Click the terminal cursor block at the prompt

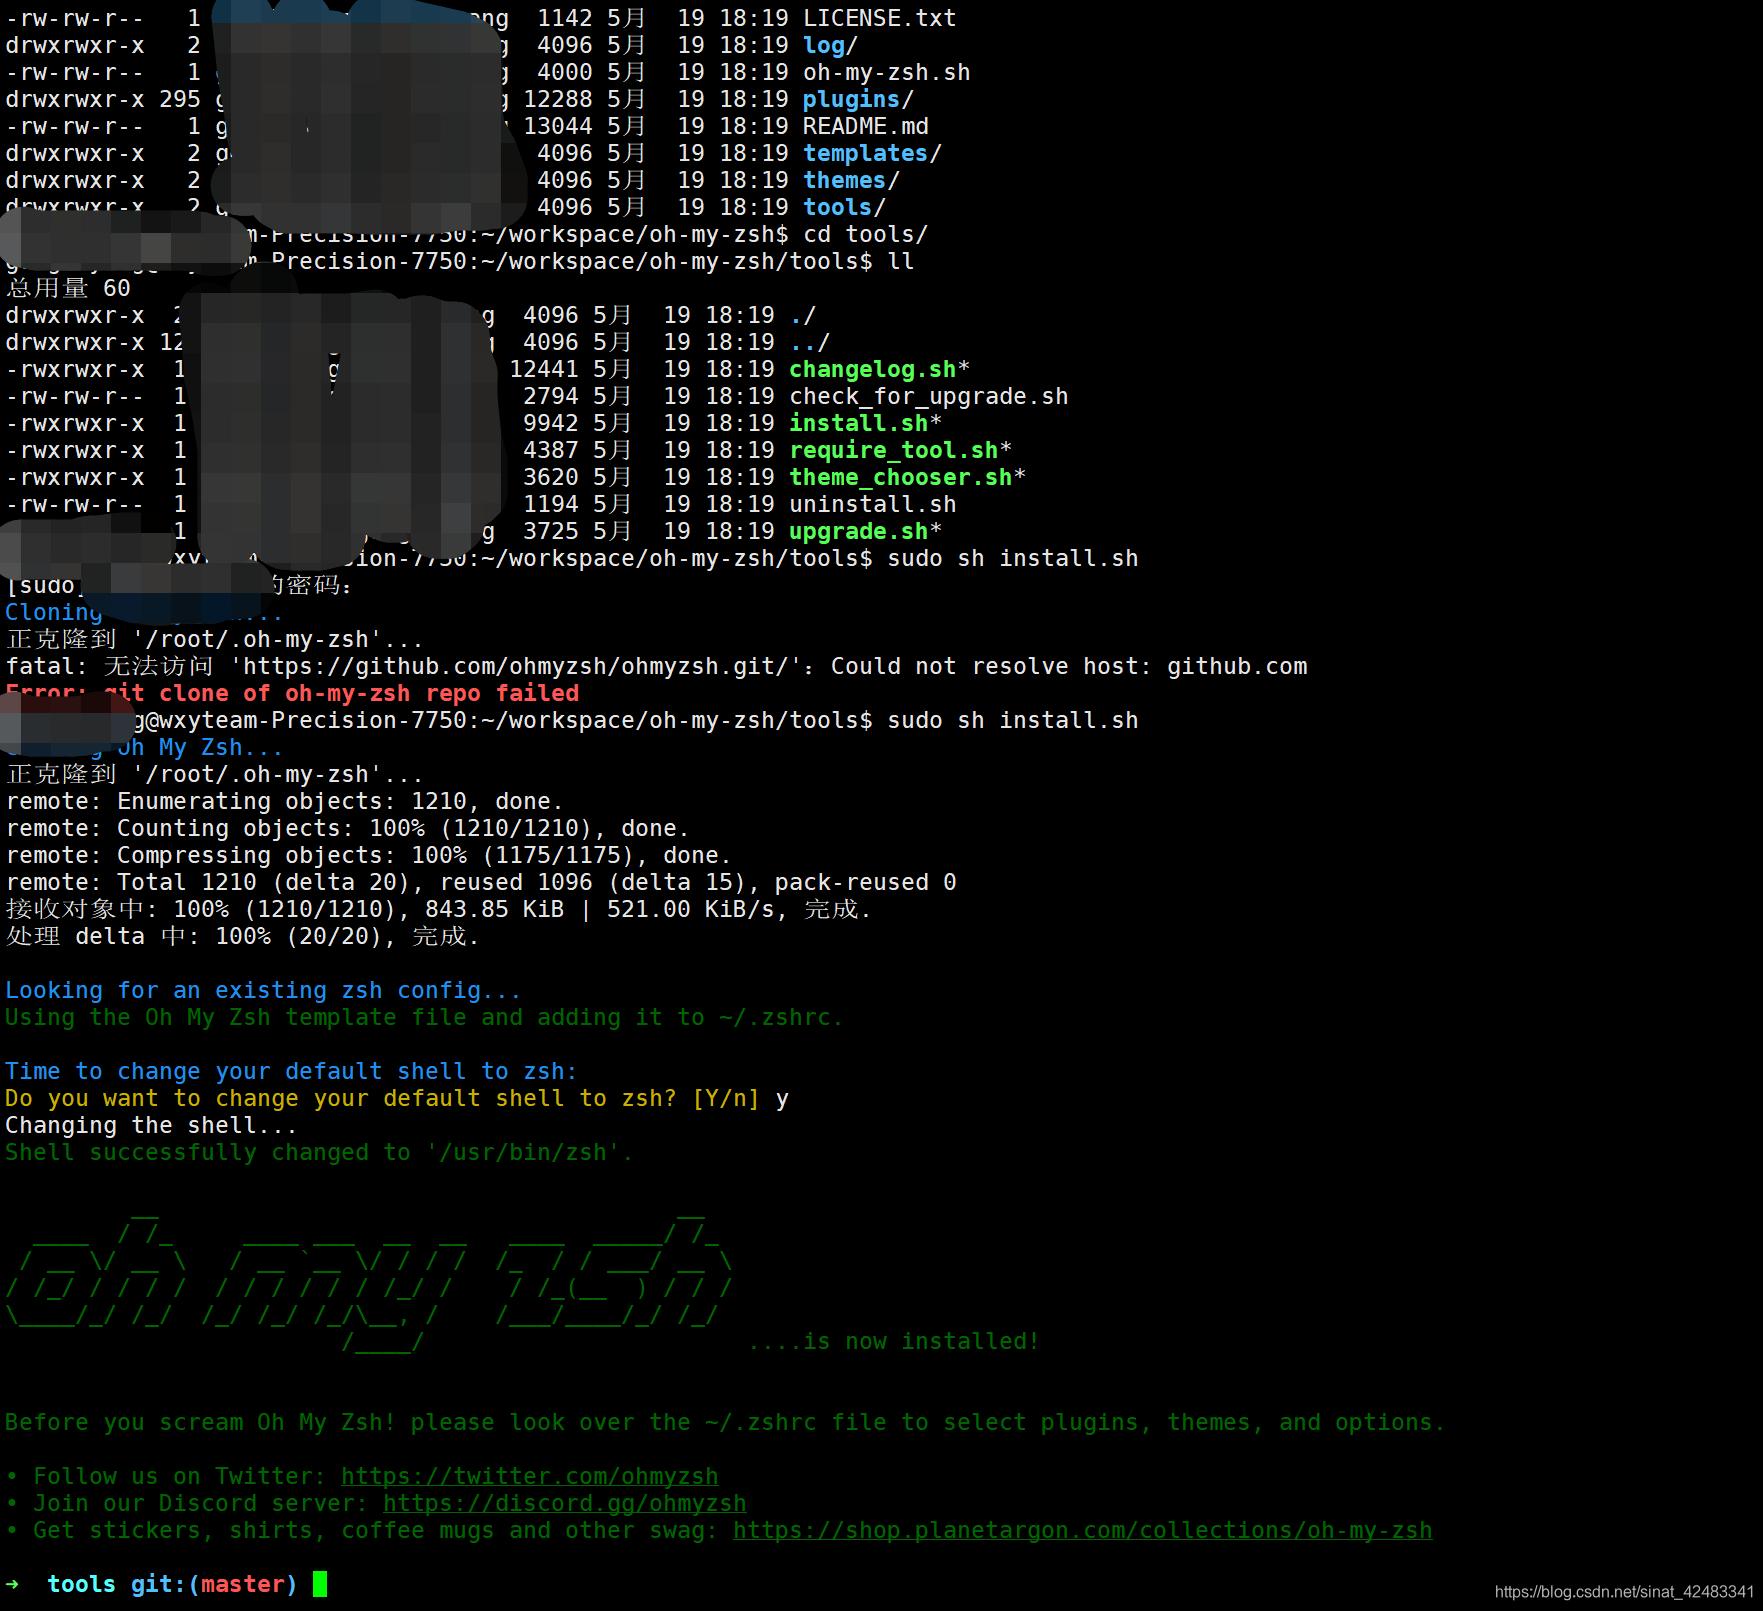point(320,1584)
